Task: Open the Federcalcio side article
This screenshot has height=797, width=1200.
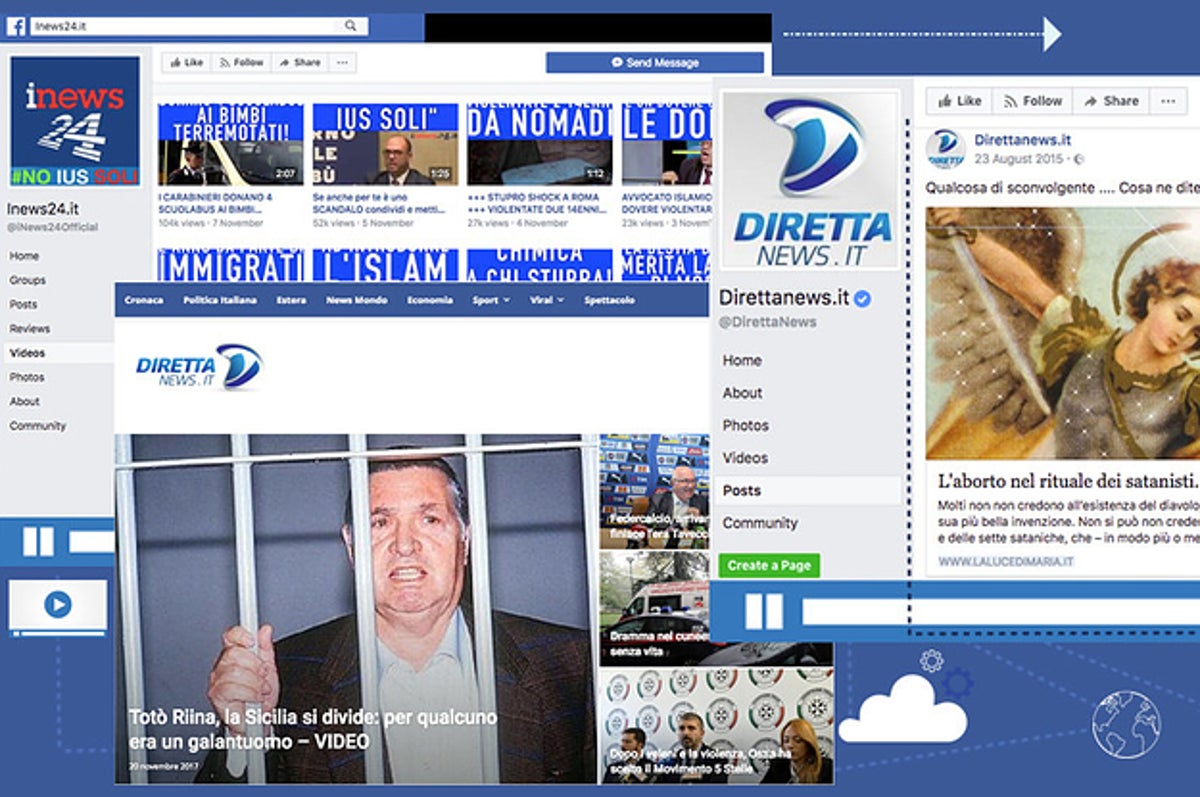Action: click(x=654, y=491)
